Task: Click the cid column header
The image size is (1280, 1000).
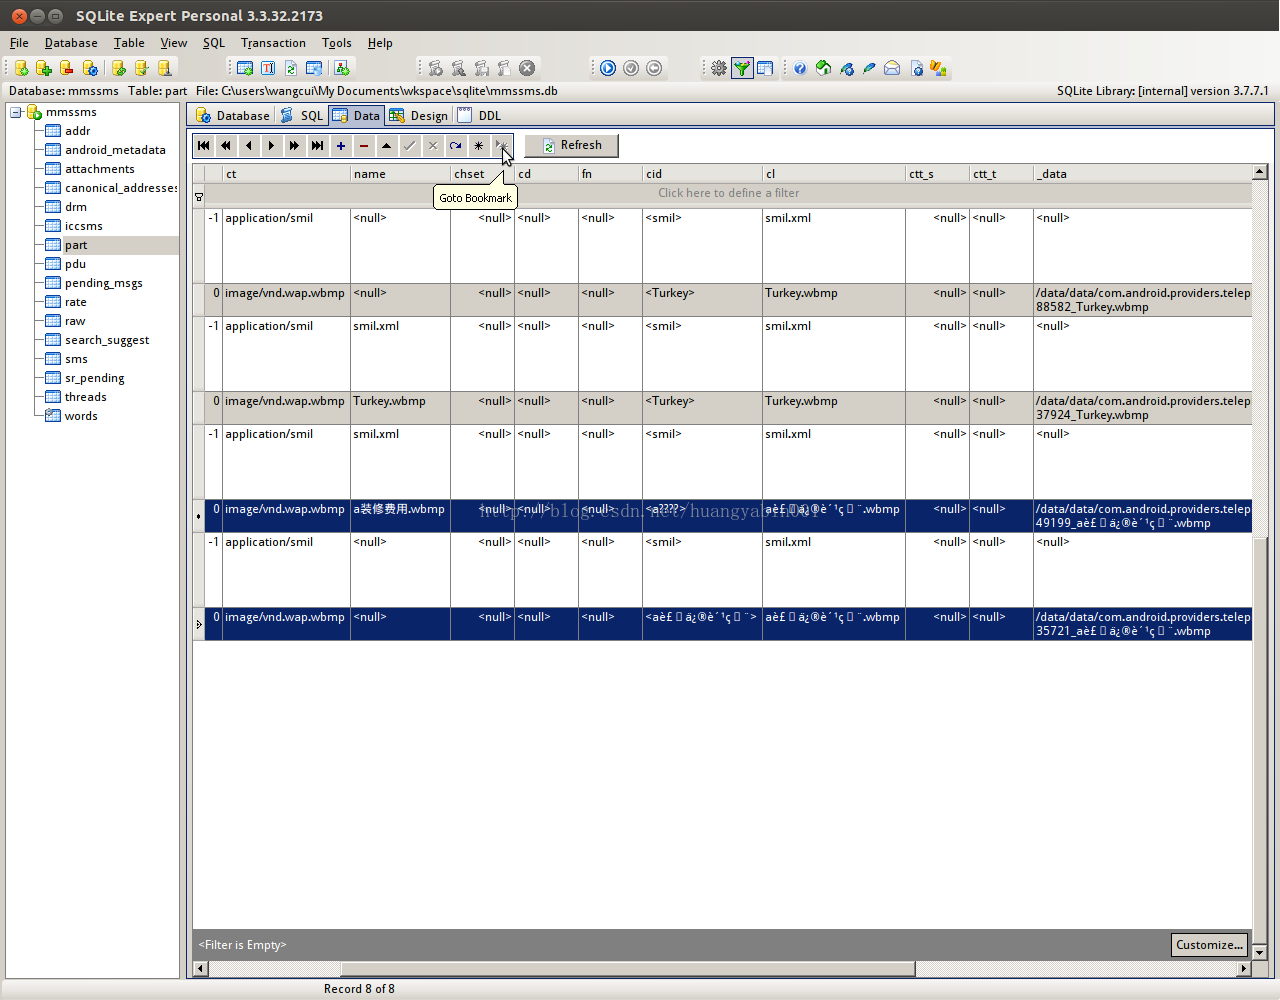Action: click(702, 174)
